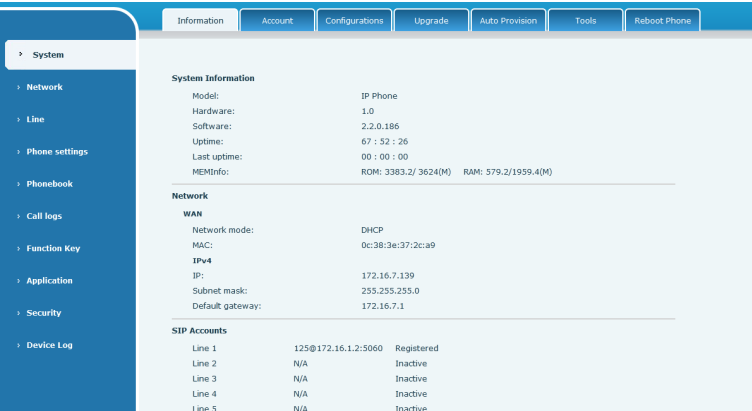Switch to the Information tab
The height and width of the screenshot is (411, 752).
[200, 22]
